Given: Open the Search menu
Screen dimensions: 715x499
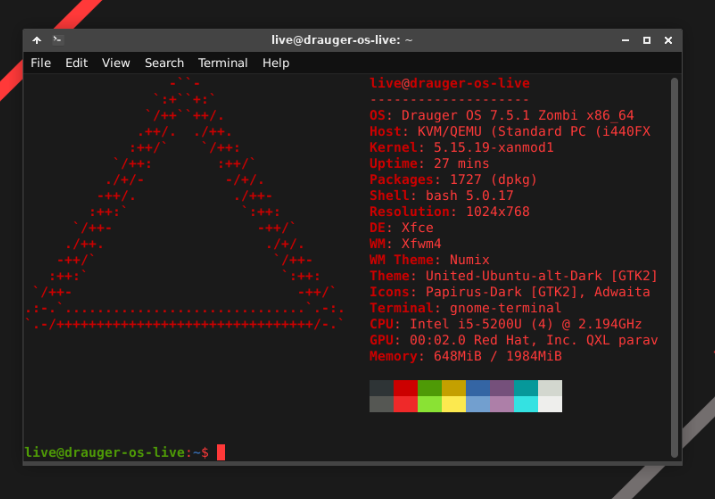Looking at the screenshot, I should (x=164, y=63).
